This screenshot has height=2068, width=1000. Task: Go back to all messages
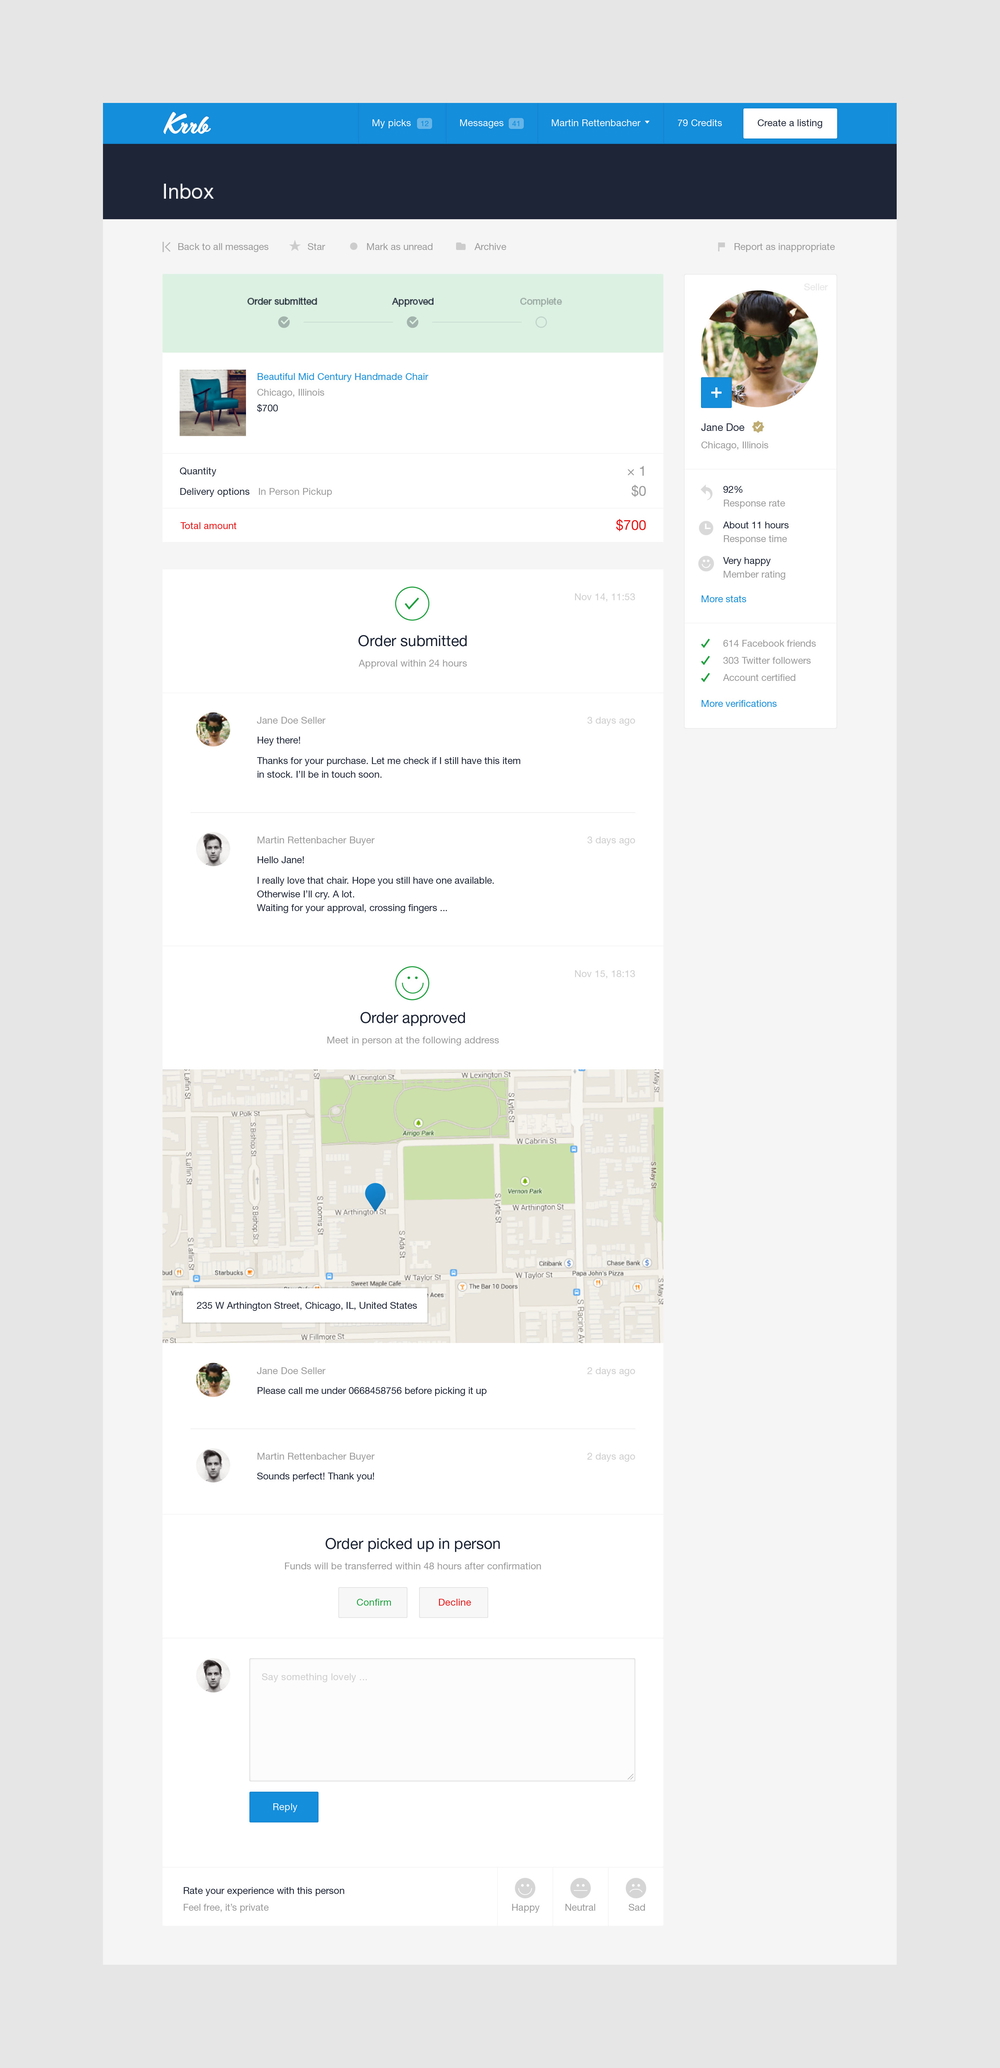tap(216, 247)
